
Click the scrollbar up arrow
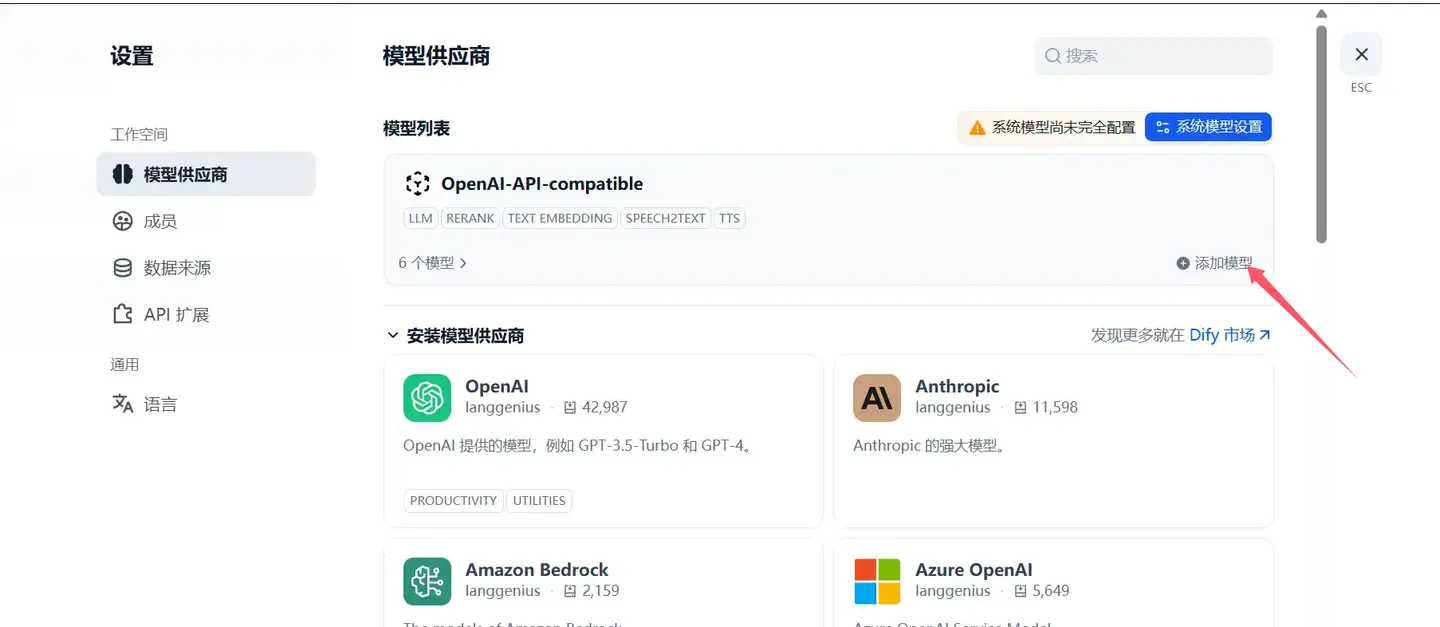[x=1321, y=14]
